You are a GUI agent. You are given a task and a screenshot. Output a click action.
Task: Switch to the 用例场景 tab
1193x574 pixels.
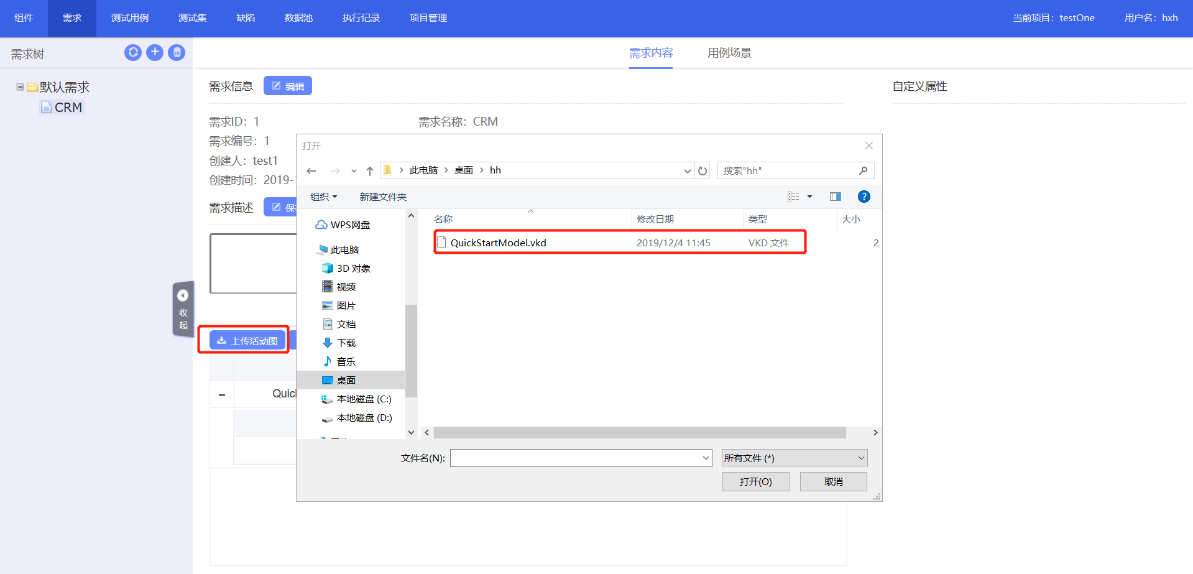tap(729, 53)
